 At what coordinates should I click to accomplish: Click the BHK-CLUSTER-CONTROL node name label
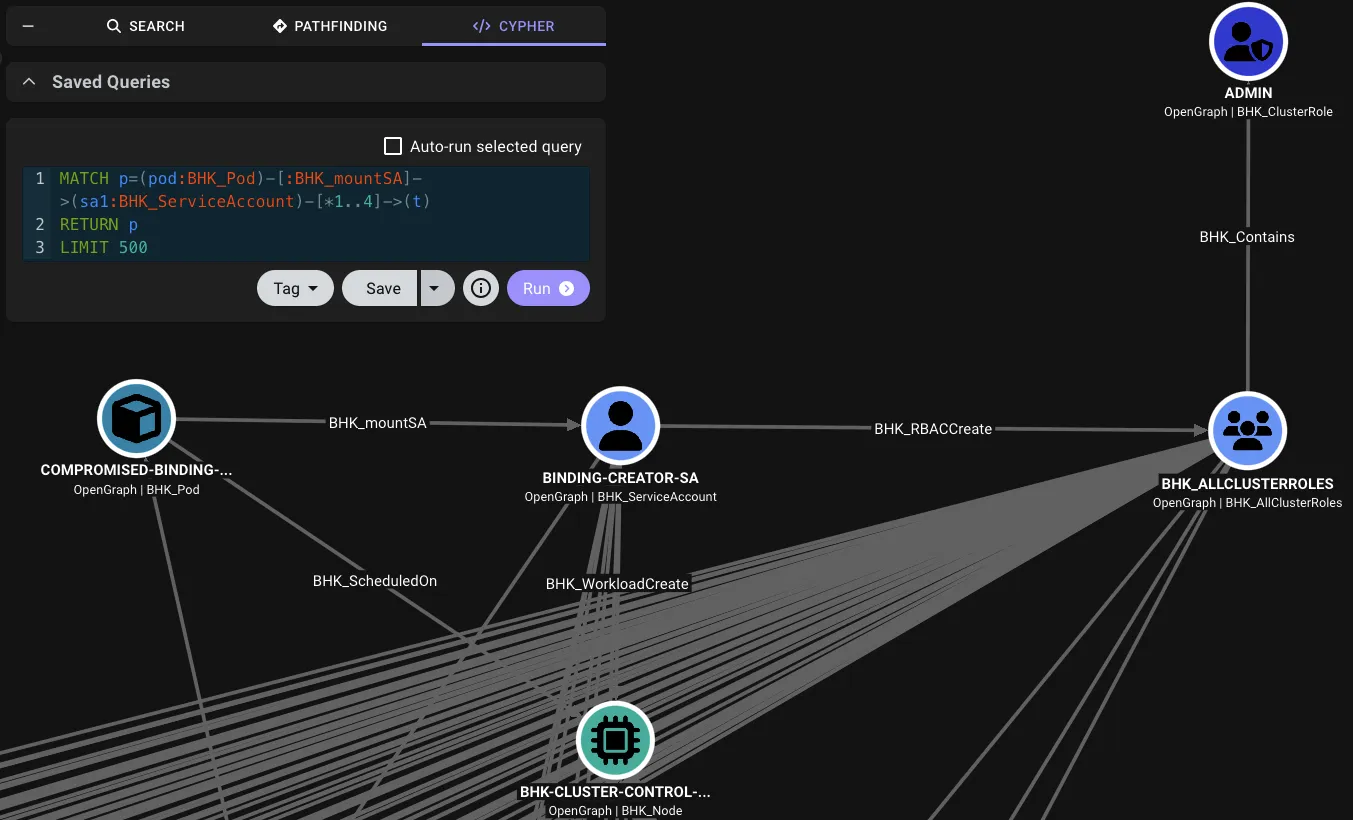pyautogui.click(x=615, y=792)
